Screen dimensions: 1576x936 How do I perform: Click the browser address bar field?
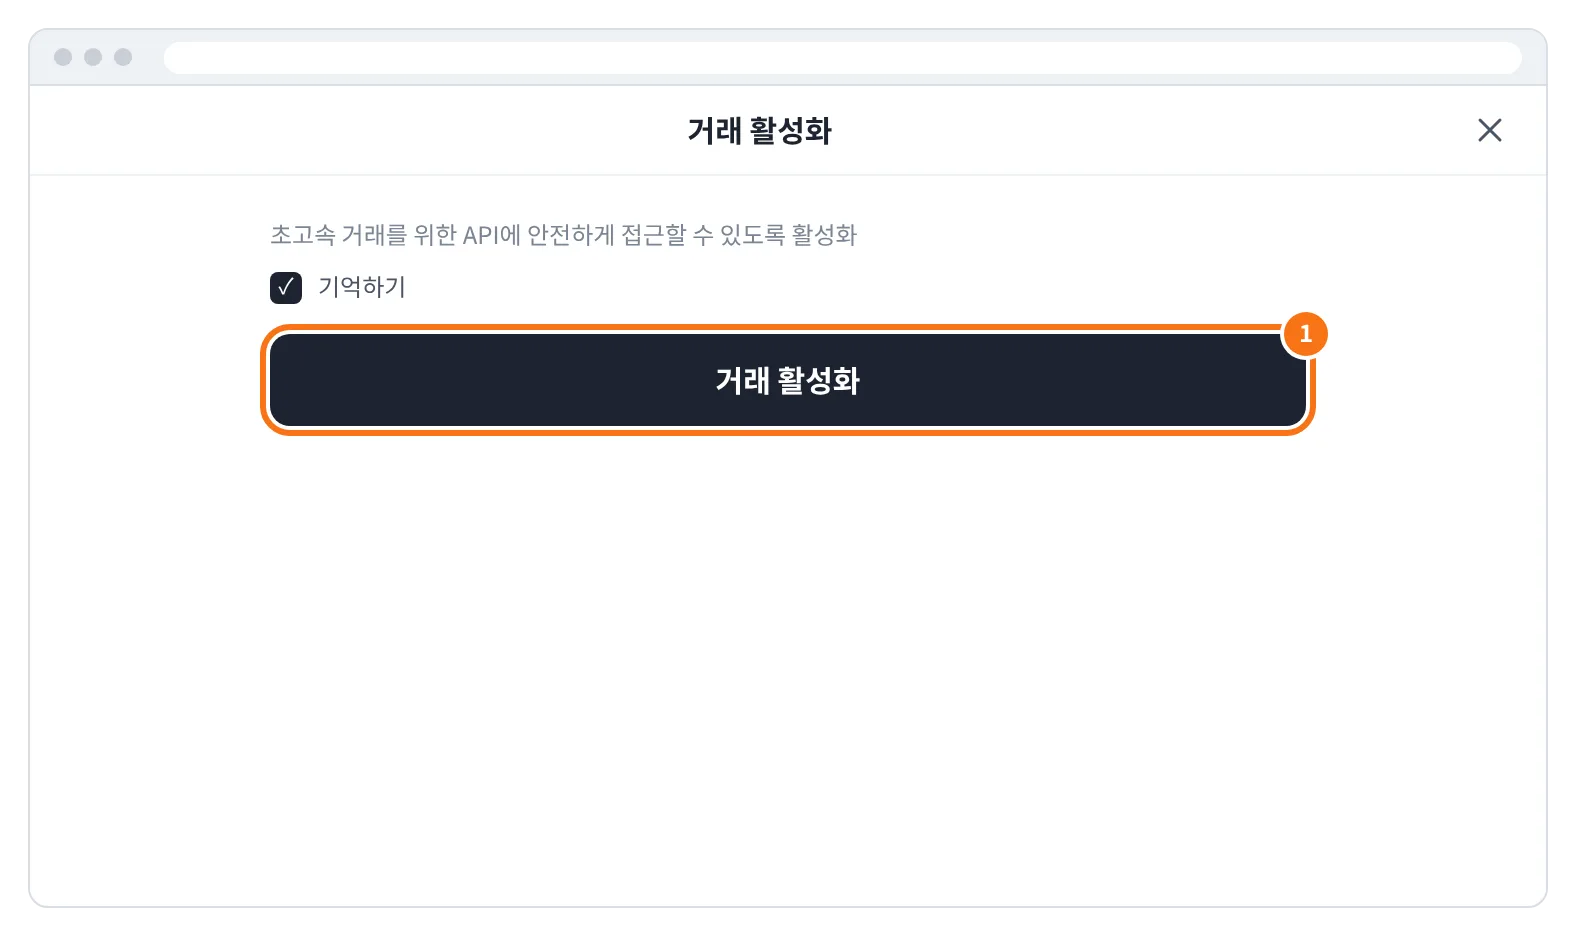[x=842, y=57]
